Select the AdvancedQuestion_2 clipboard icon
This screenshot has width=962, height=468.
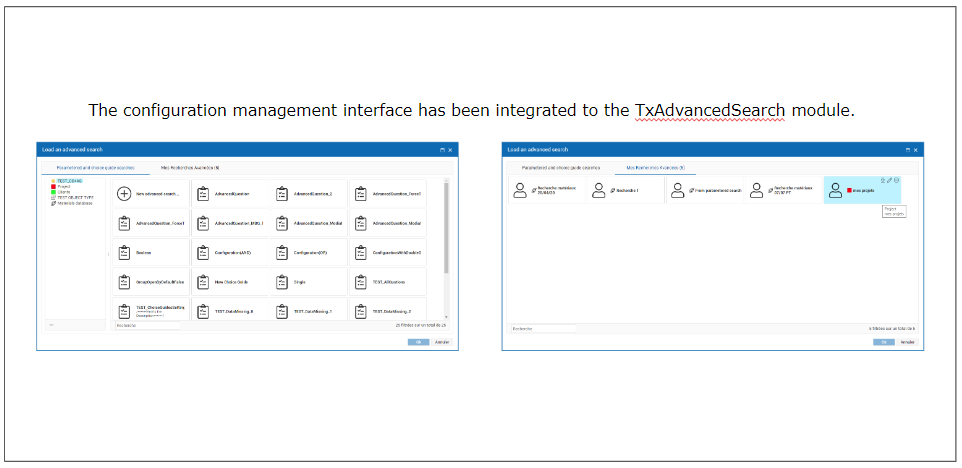point(282,194)
